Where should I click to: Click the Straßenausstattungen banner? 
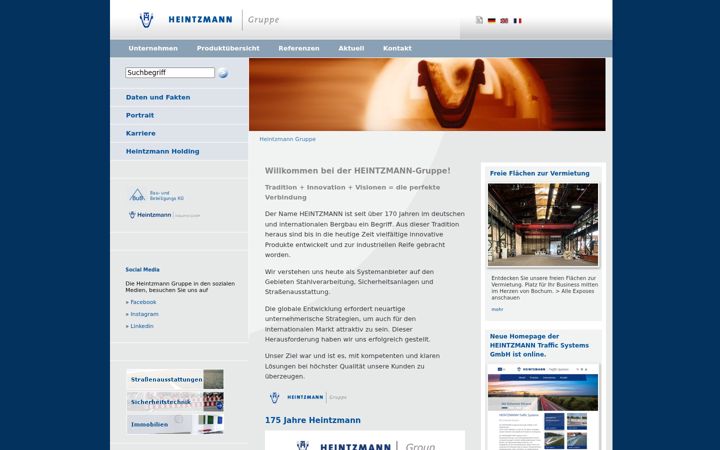[175, 379]
